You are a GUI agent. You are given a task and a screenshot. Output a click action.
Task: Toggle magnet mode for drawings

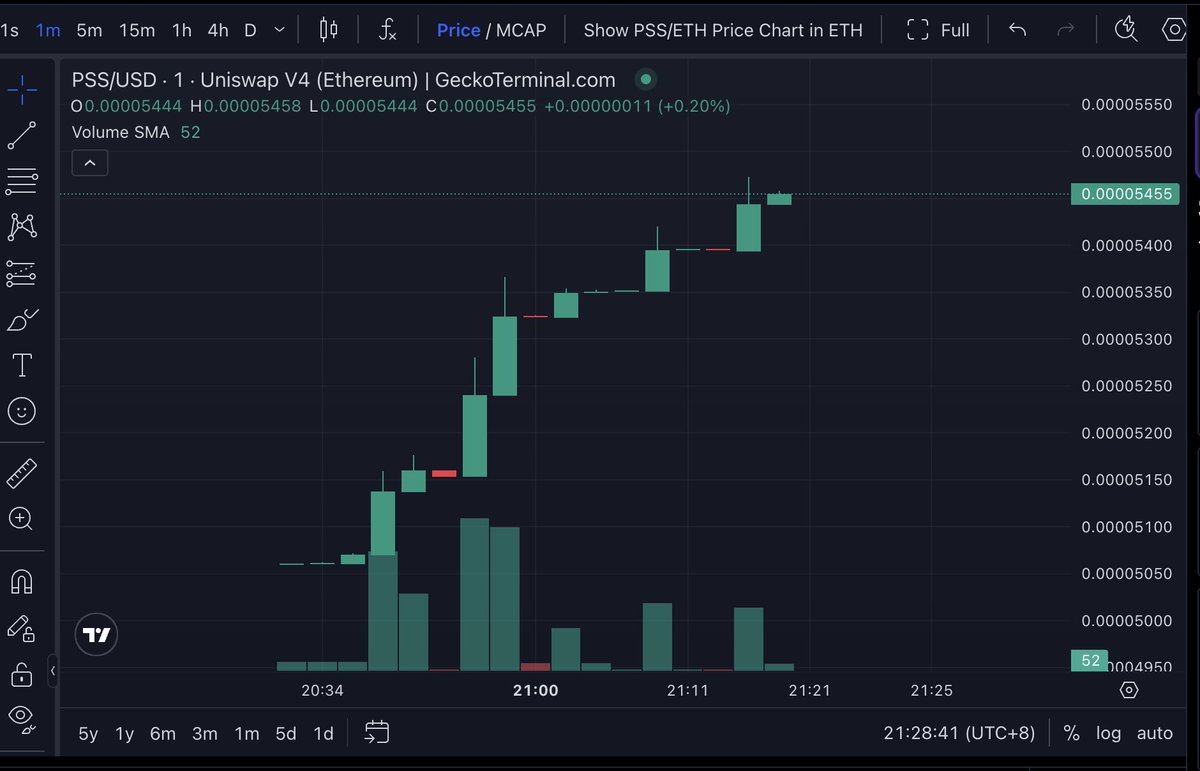(x=22, y=581)
